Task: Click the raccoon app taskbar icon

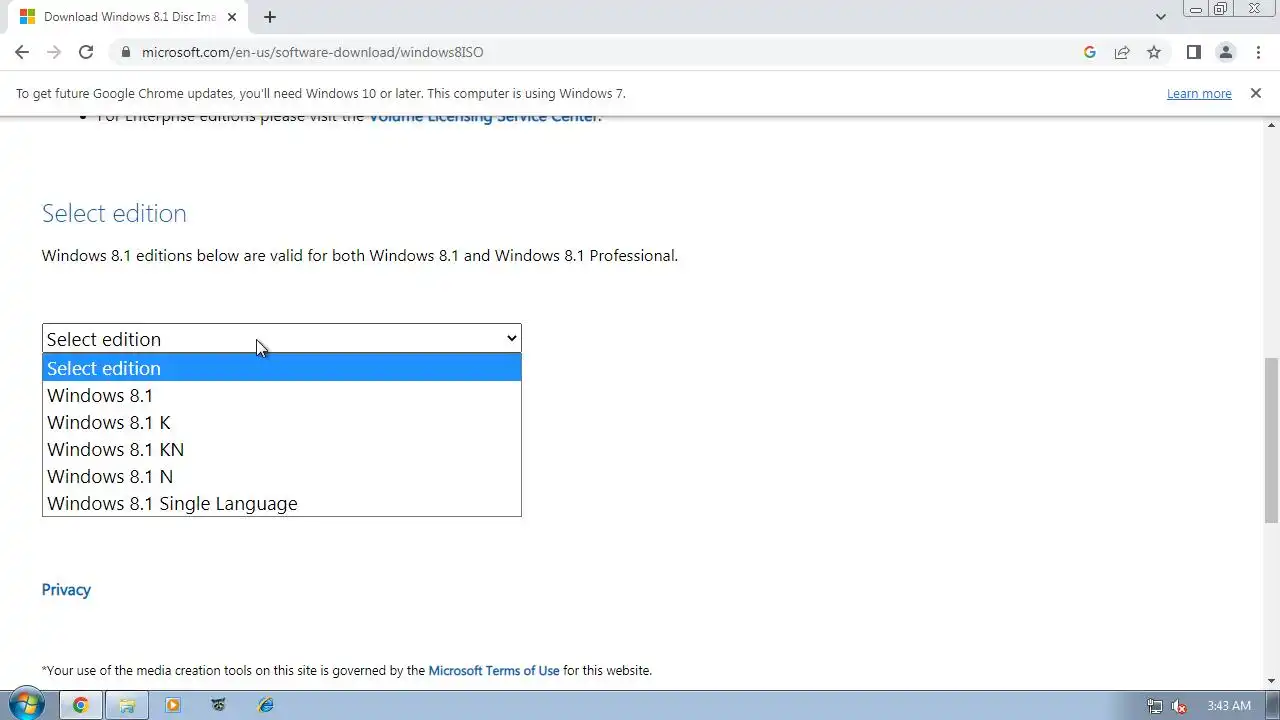Action: click(219, 705)
